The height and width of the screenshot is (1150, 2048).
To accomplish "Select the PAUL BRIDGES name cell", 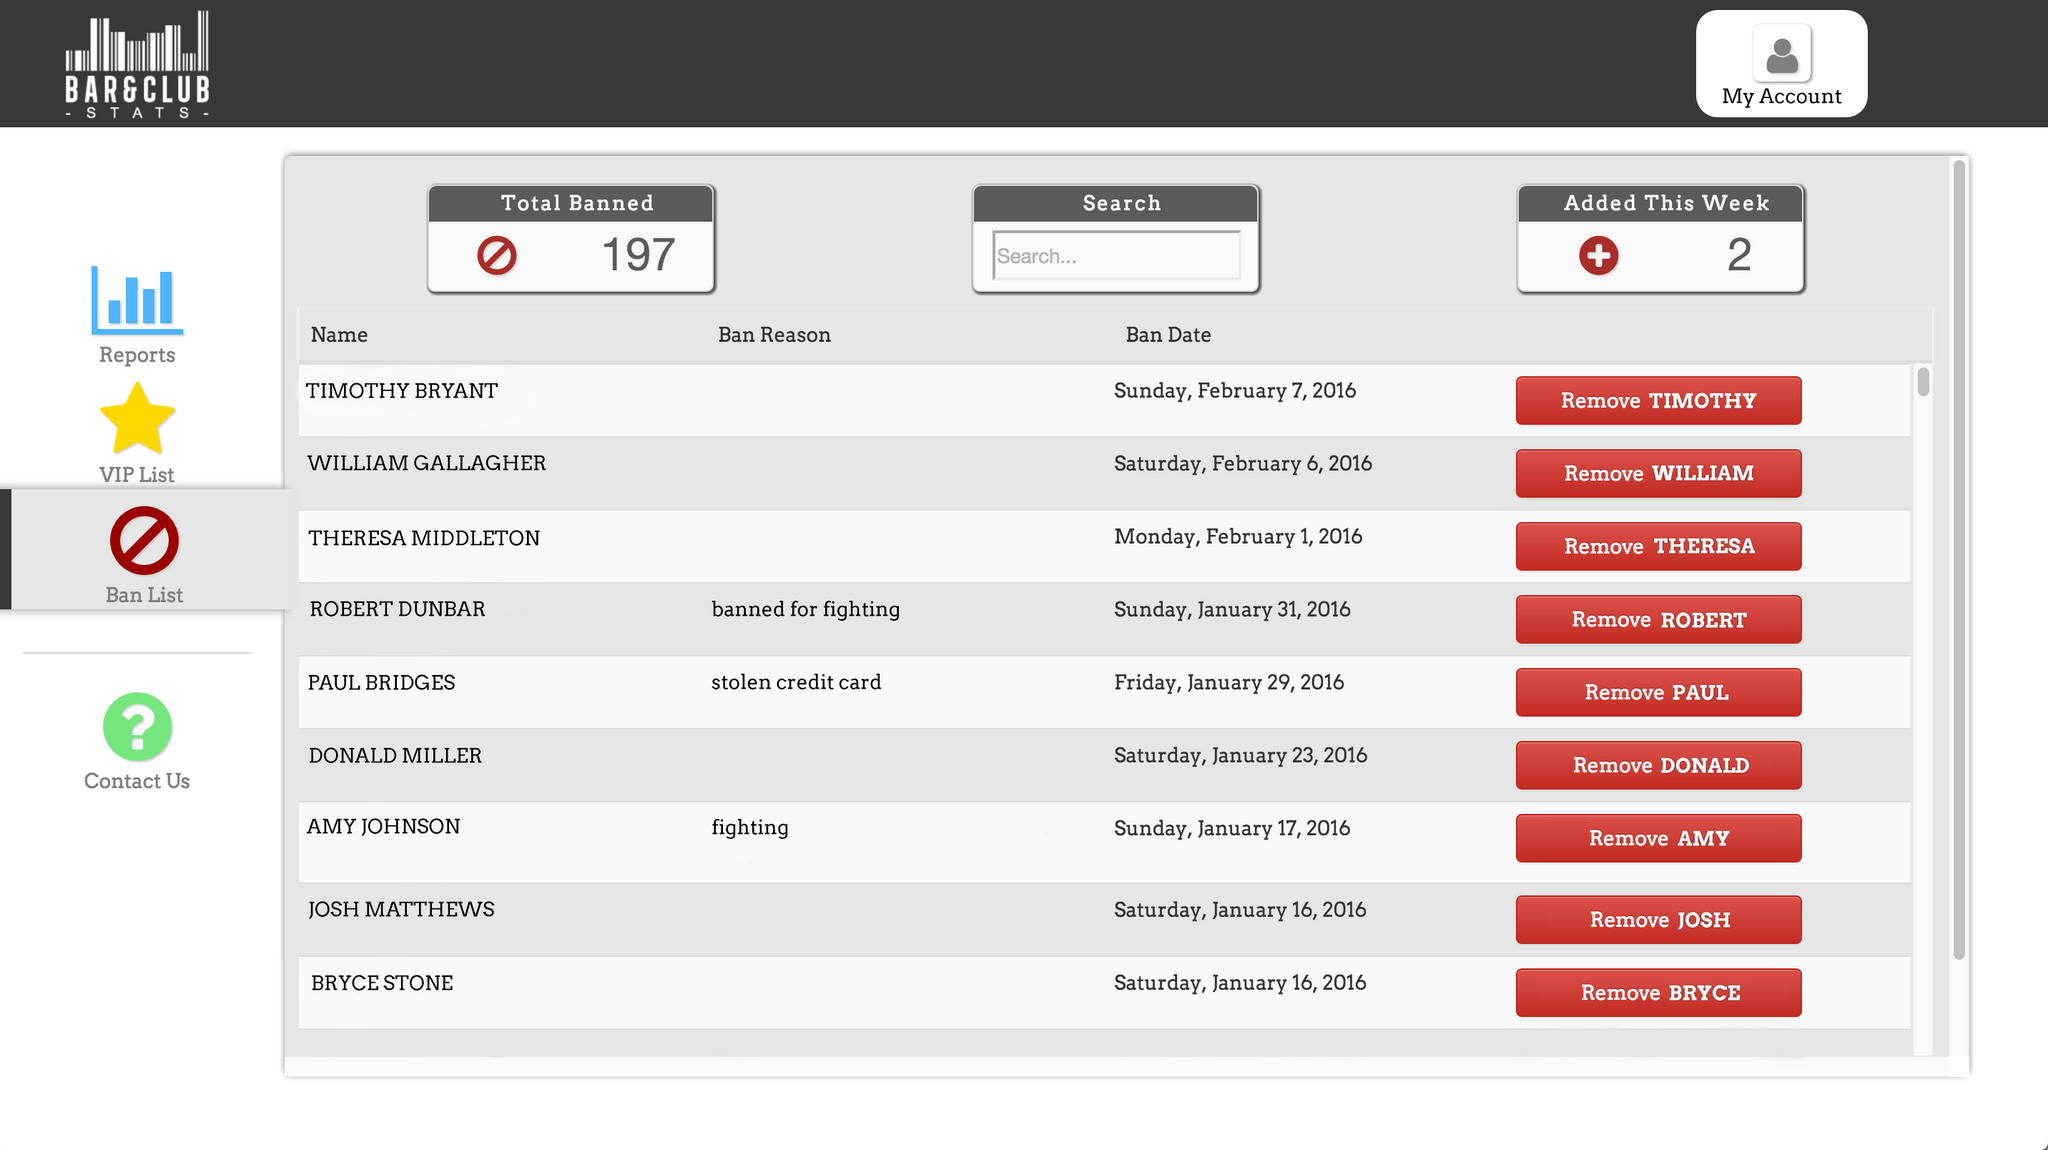I will pos(381,682).
